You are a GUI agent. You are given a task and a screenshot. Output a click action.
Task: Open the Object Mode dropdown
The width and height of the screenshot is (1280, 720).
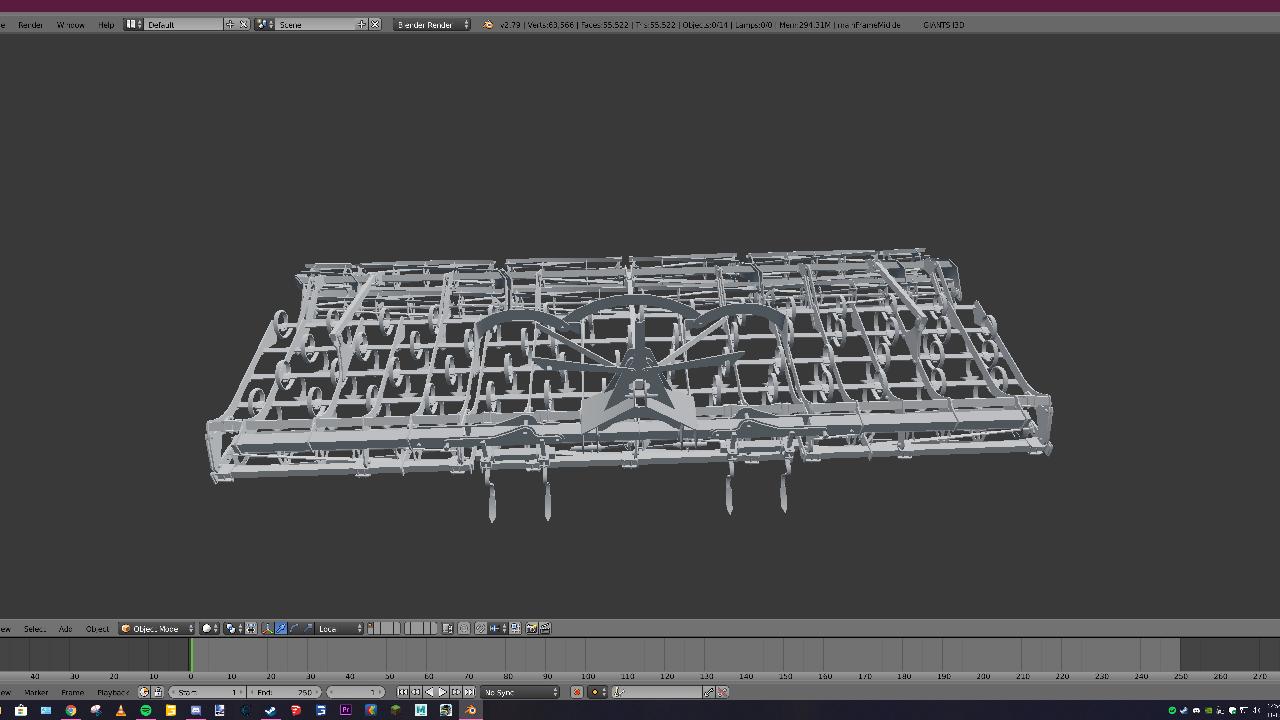point(157,628)
